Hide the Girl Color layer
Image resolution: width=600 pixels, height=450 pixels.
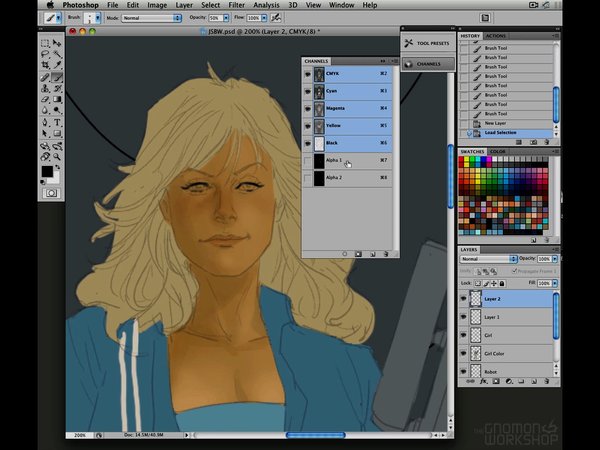pos(463,353)
